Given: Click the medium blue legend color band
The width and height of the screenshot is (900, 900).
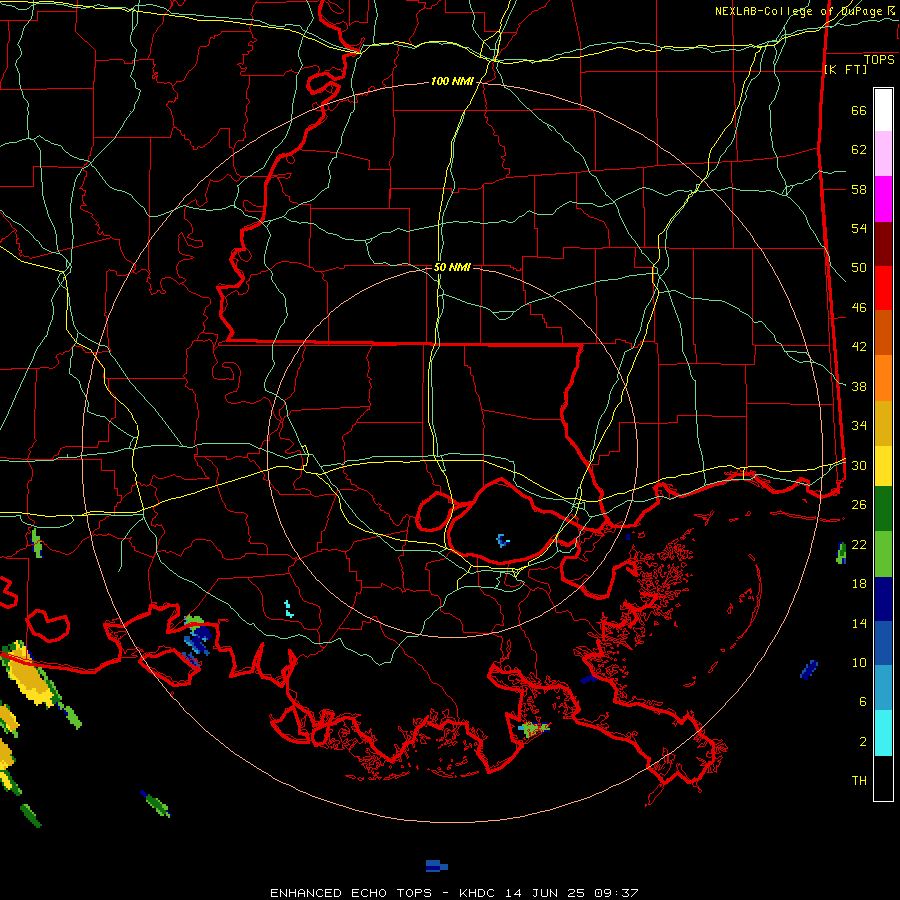Looking at the screenshot, I should click(883, 643).
